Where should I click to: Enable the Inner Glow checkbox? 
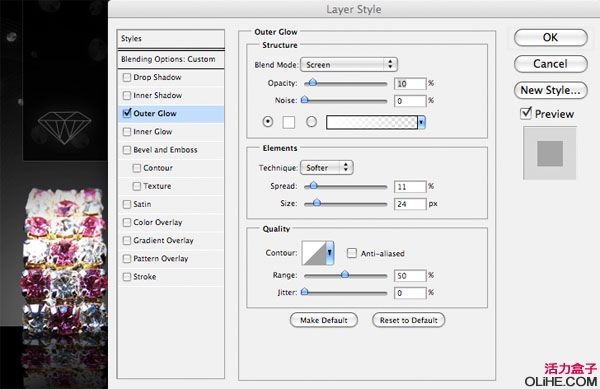(127, 132)
